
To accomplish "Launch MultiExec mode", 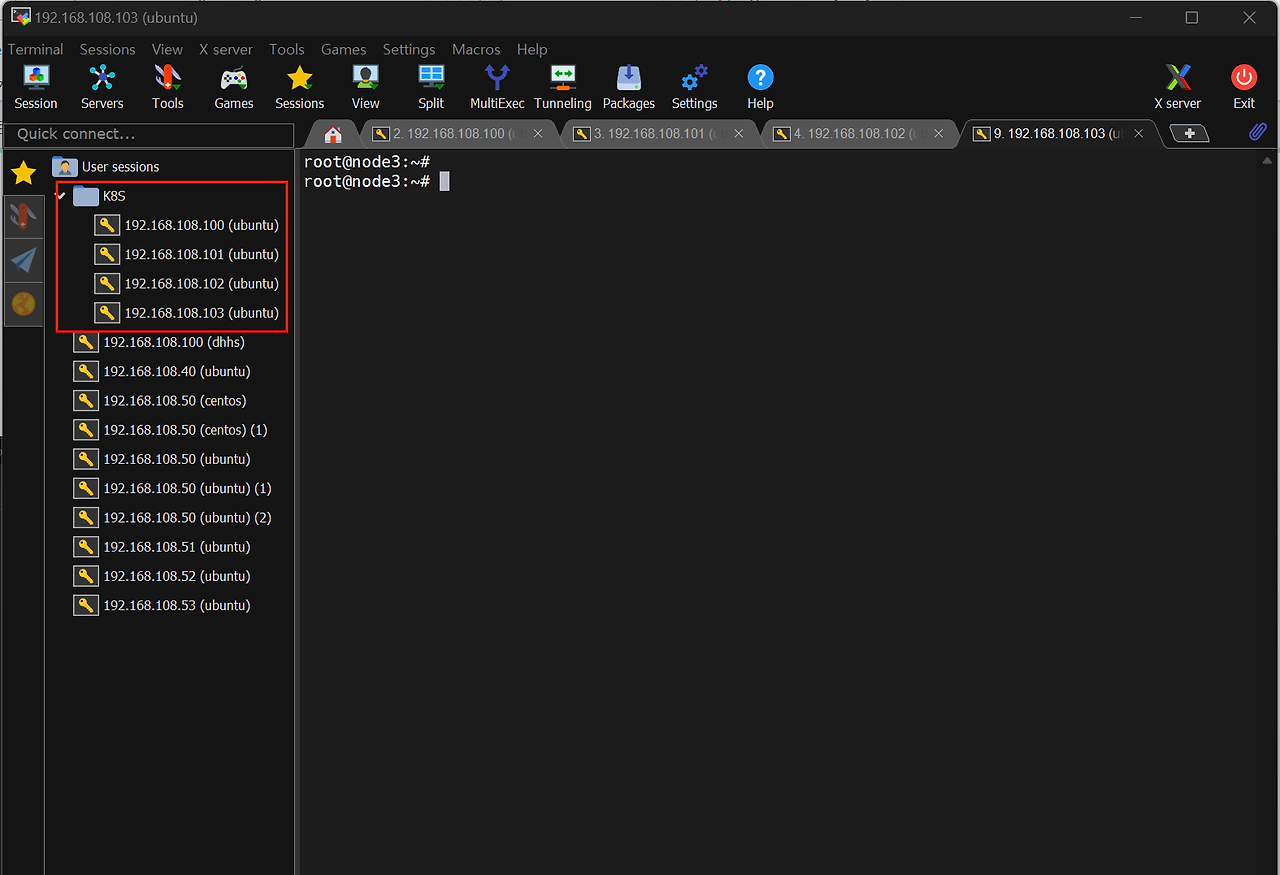I will pyautogui.click(x=497, y=87).
